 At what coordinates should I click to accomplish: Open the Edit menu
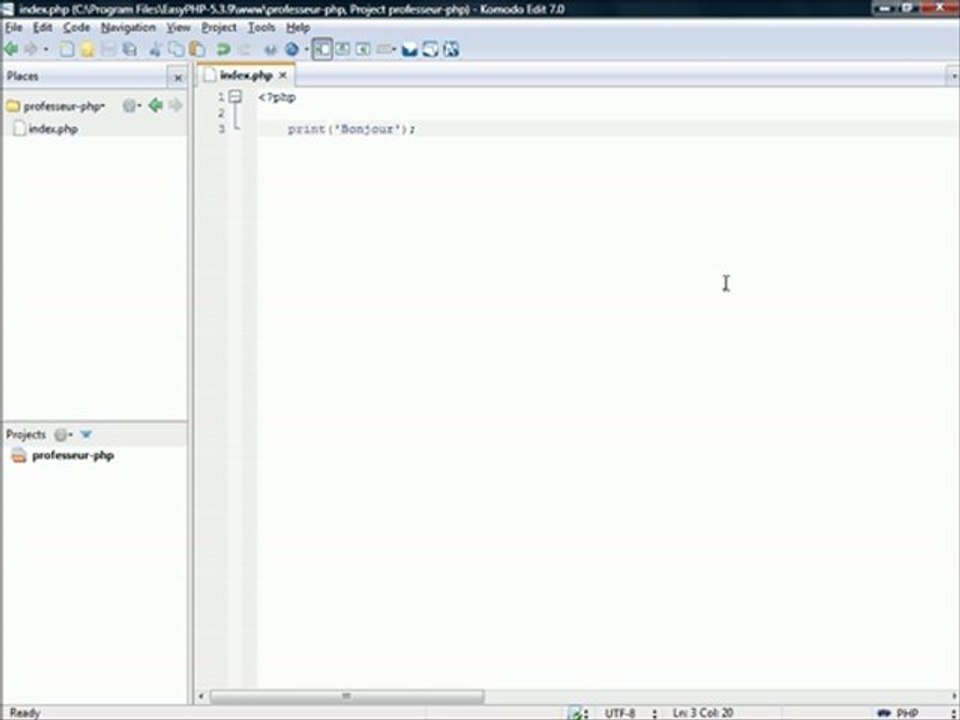click(x=42, y=28)
